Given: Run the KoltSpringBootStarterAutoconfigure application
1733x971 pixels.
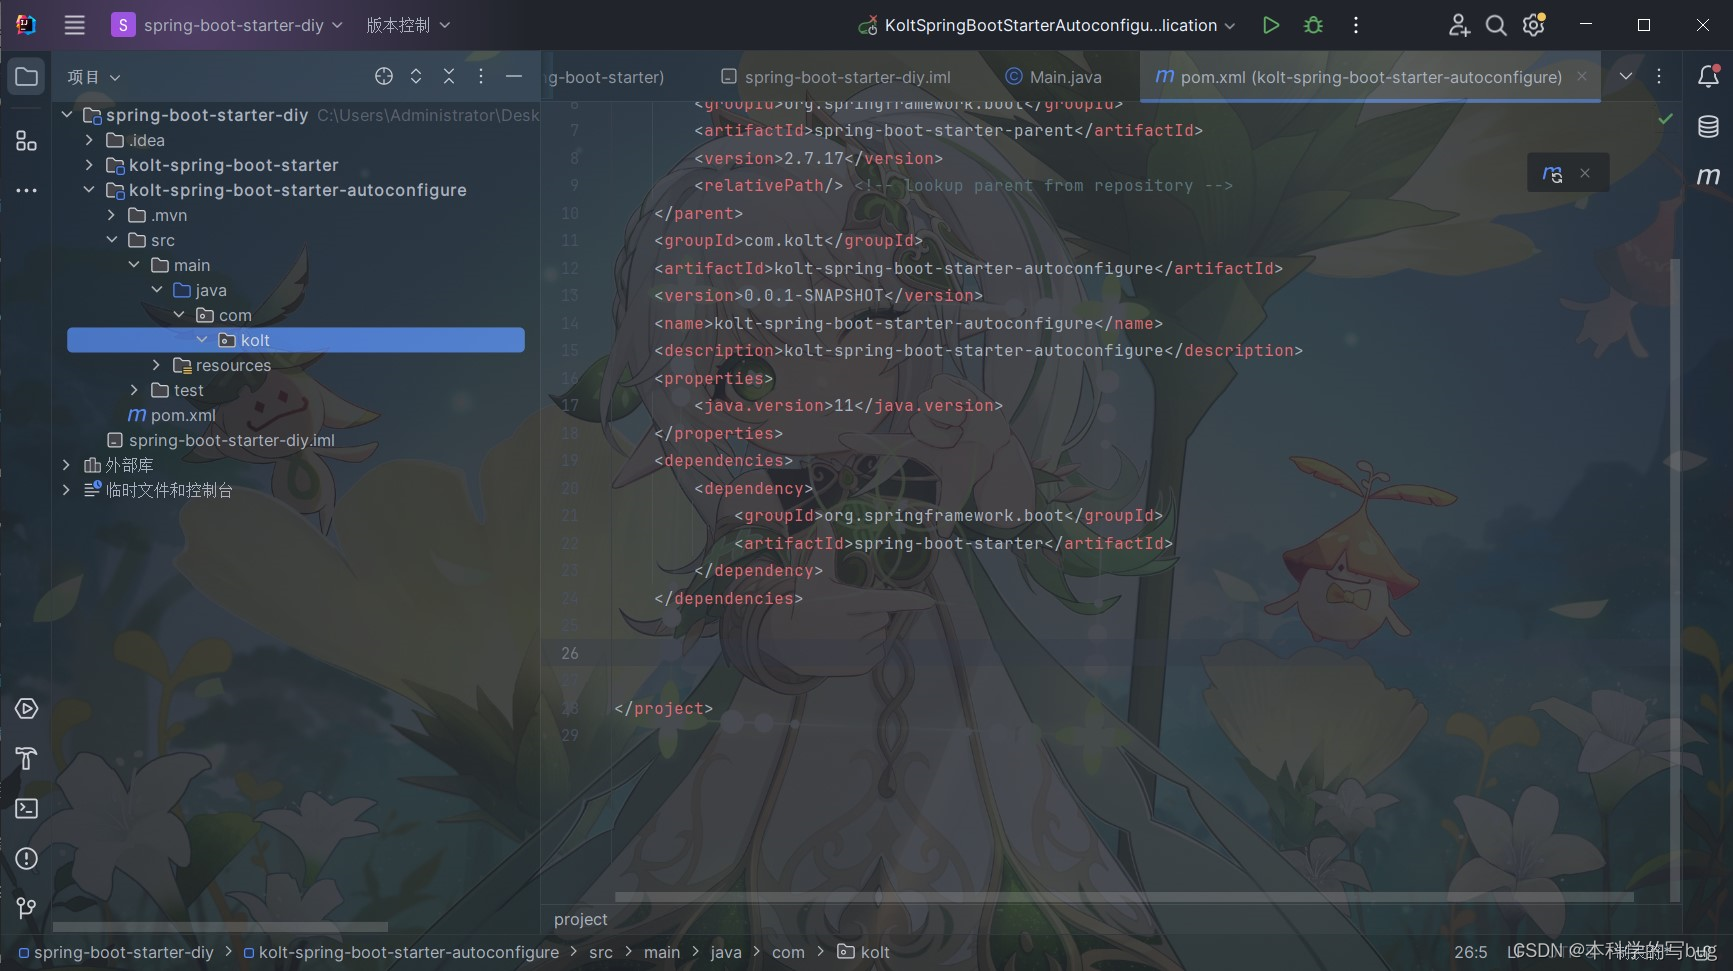Looking at the screenshot, I should [1271, 25].
